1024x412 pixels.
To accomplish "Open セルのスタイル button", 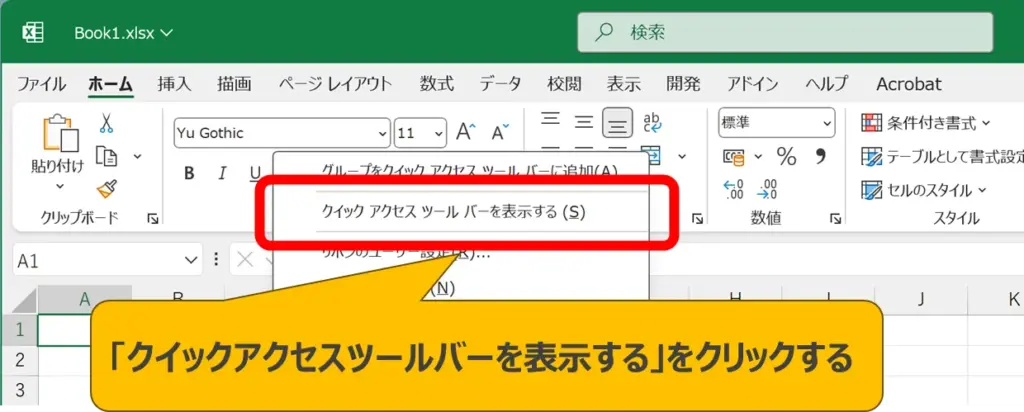I will pyautogui.click(x=922, y=189).
